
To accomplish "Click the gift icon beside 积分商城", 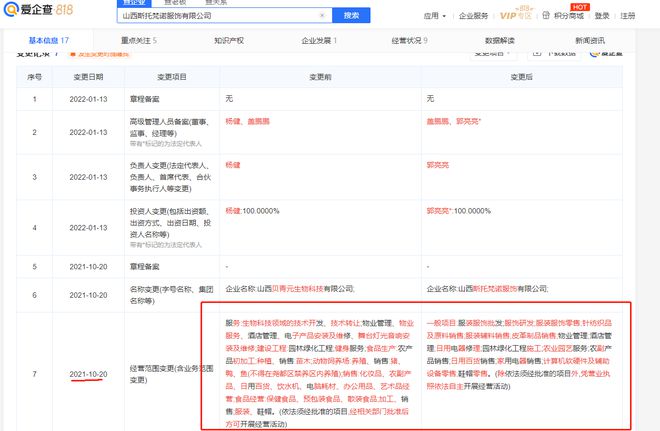I will coord(546,16).
